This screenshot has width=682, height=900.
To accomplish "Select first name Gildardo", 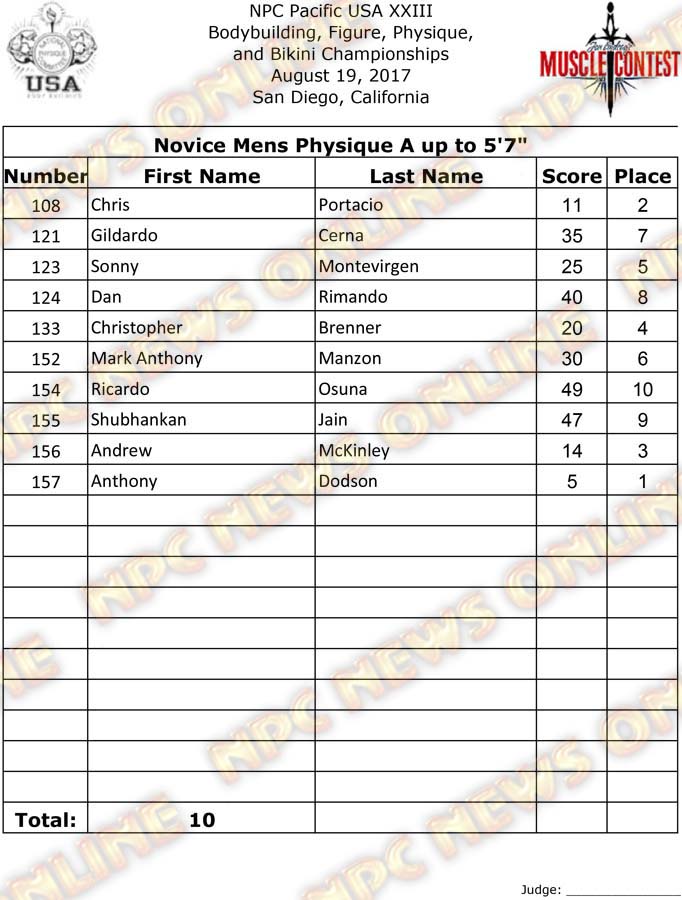I will [124, 236].
